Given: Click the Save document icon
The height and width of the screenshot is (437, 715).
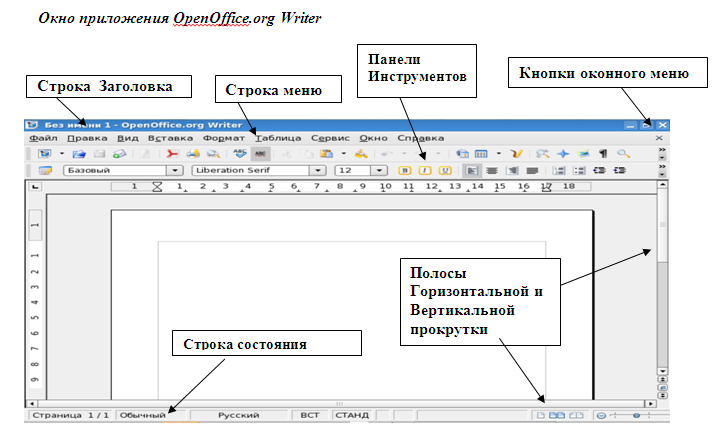Looking at the screenshot, I should click(99, 154).
